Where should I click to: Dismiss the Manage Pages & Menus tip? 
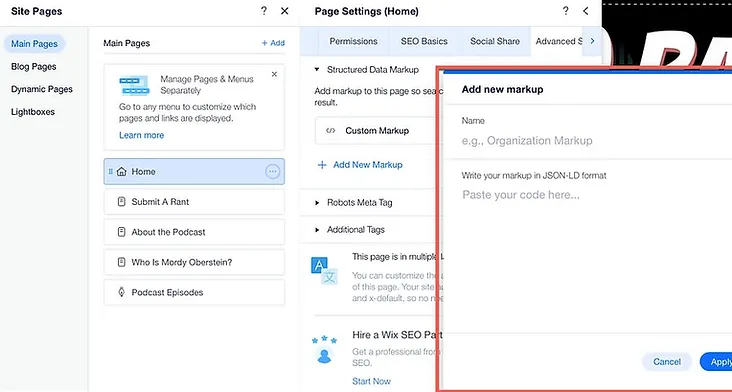[274, 74]
